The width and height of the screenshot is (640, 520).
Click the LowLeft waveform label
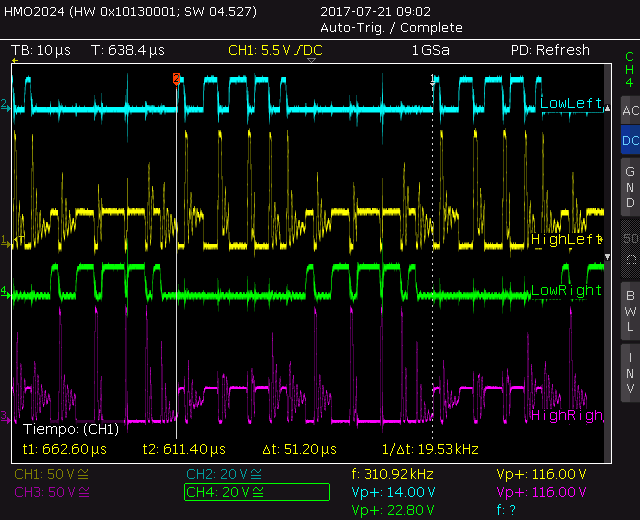click(571, 103)
